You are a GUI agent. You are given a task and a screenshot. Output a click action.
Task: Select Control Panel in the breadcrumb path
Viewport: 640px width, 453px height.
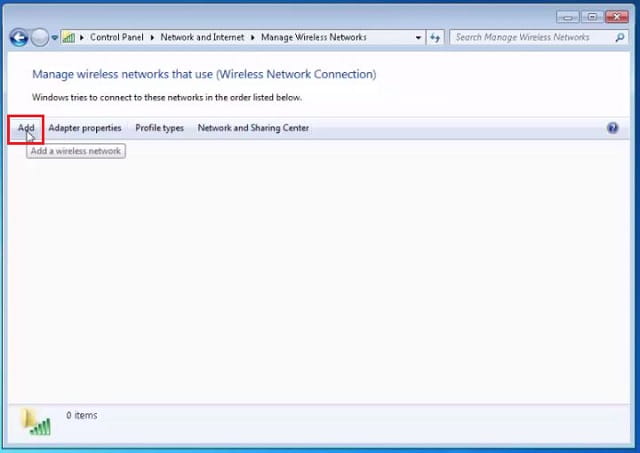click(x=117, y=37)
